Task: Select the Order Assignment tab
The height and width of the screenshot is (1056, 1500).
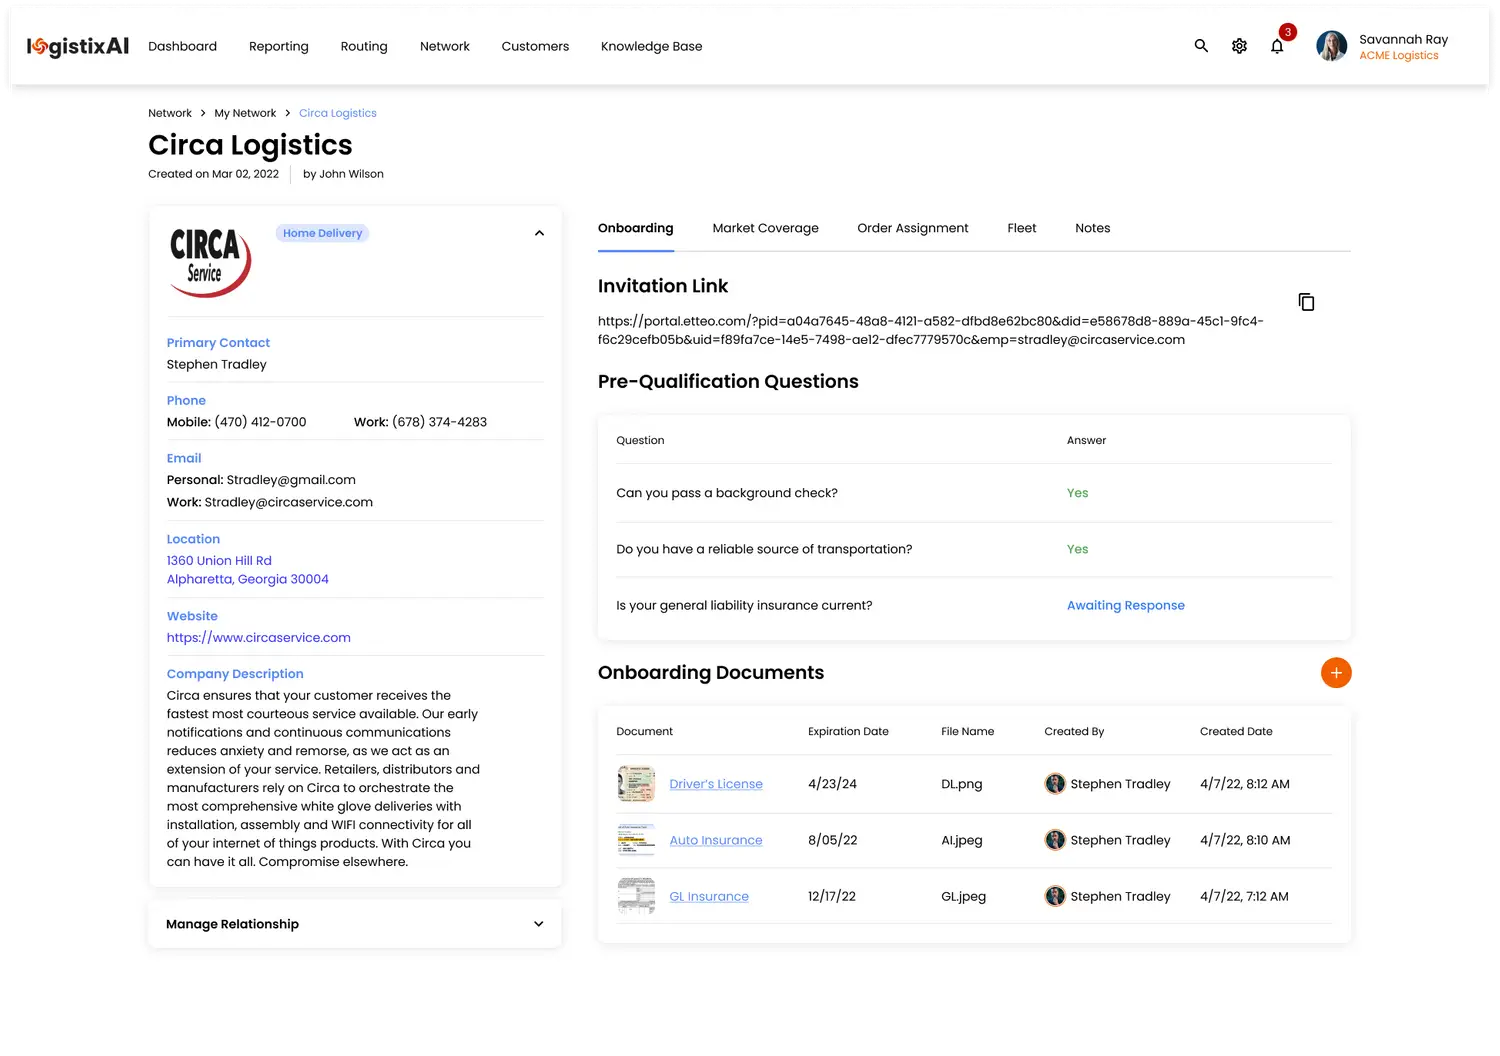Action: click(x=912, y=228)
